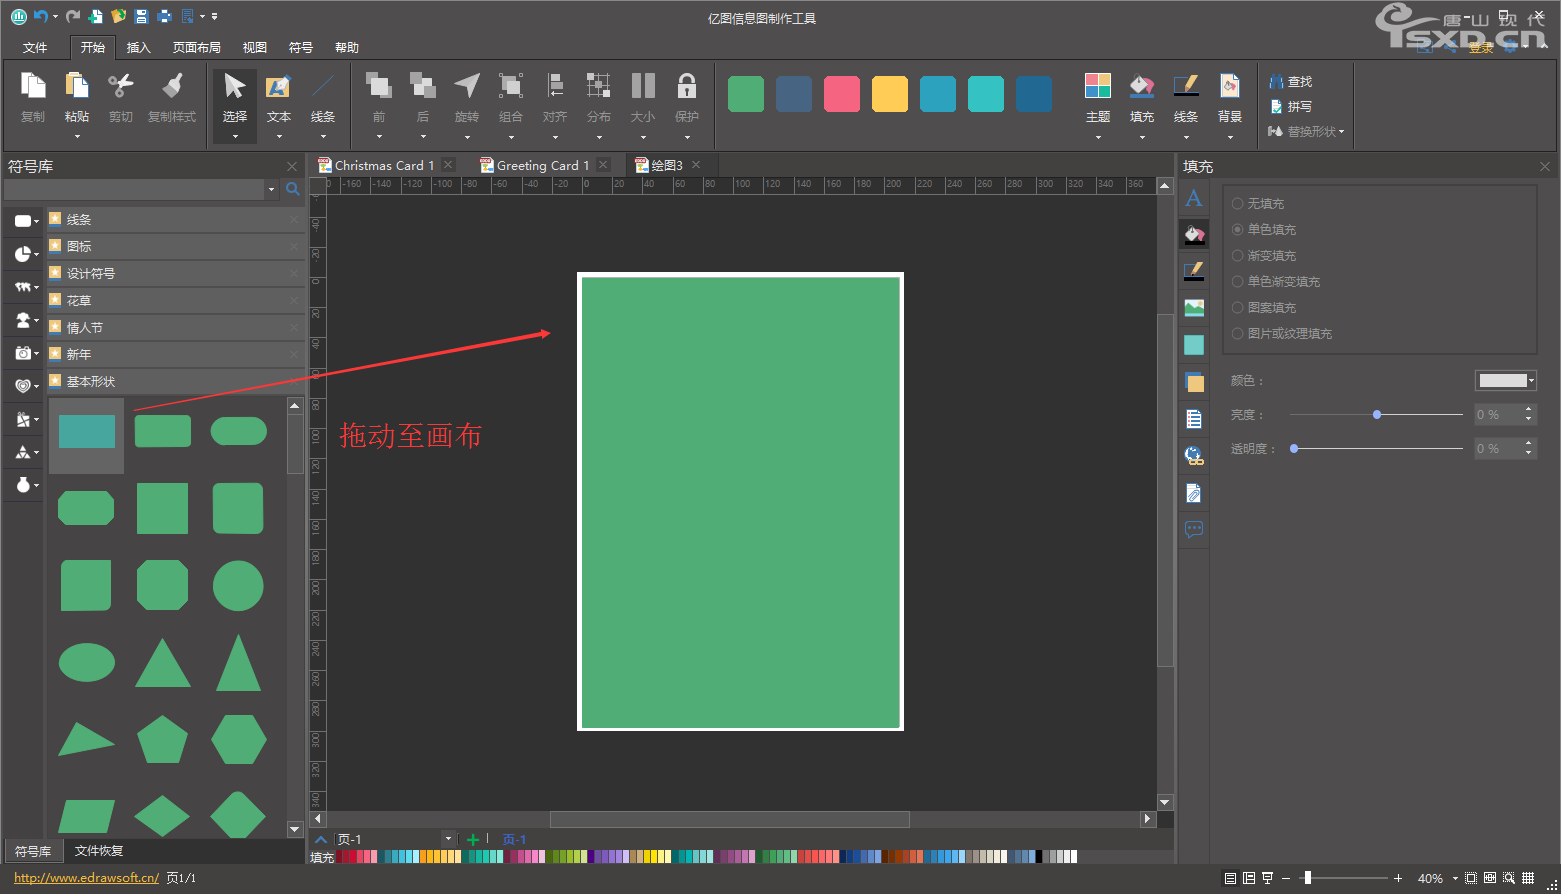Switch to the 插入 (Insert) ribbon tab
The image size is (1561, 894).
[139, 47]
